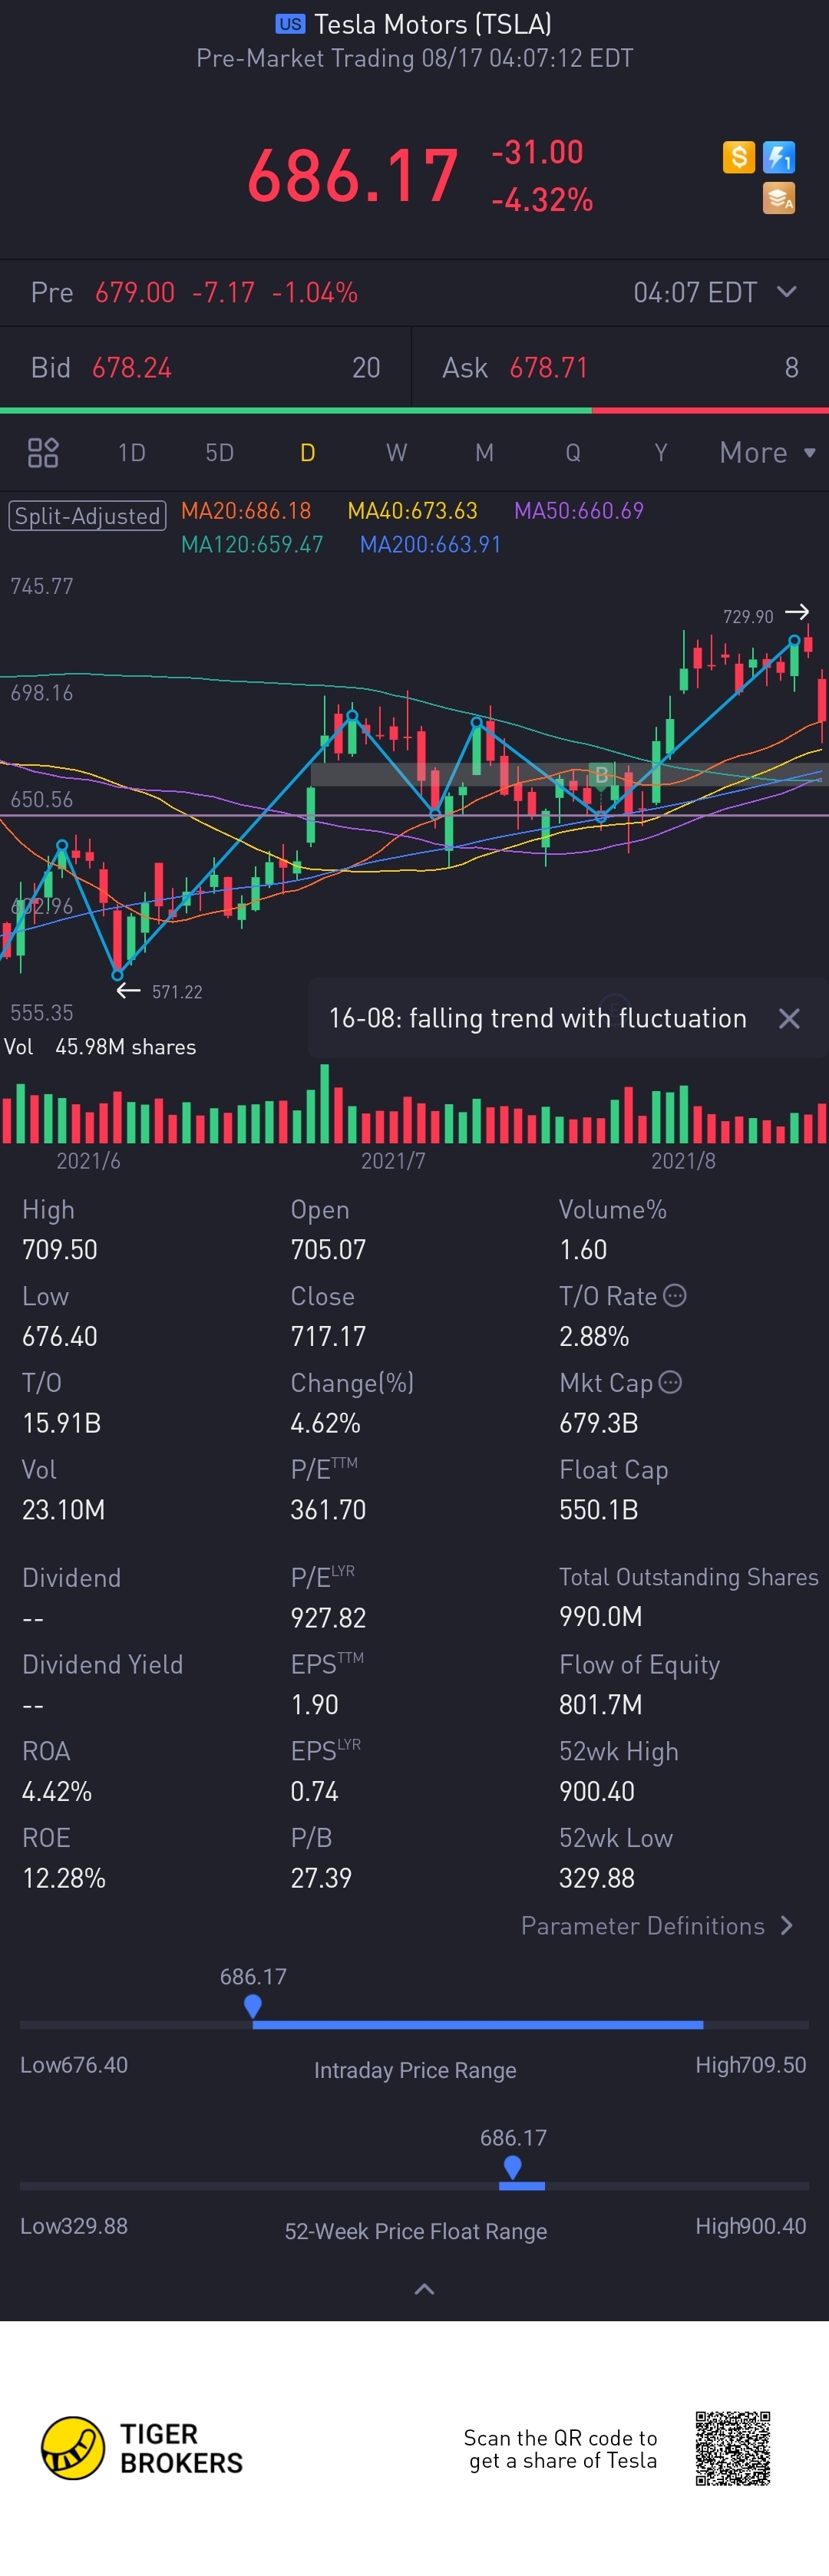Select the D daily chart tab
The width and height of the screenshot is (829, 2576).
click(x=308, y=453)
